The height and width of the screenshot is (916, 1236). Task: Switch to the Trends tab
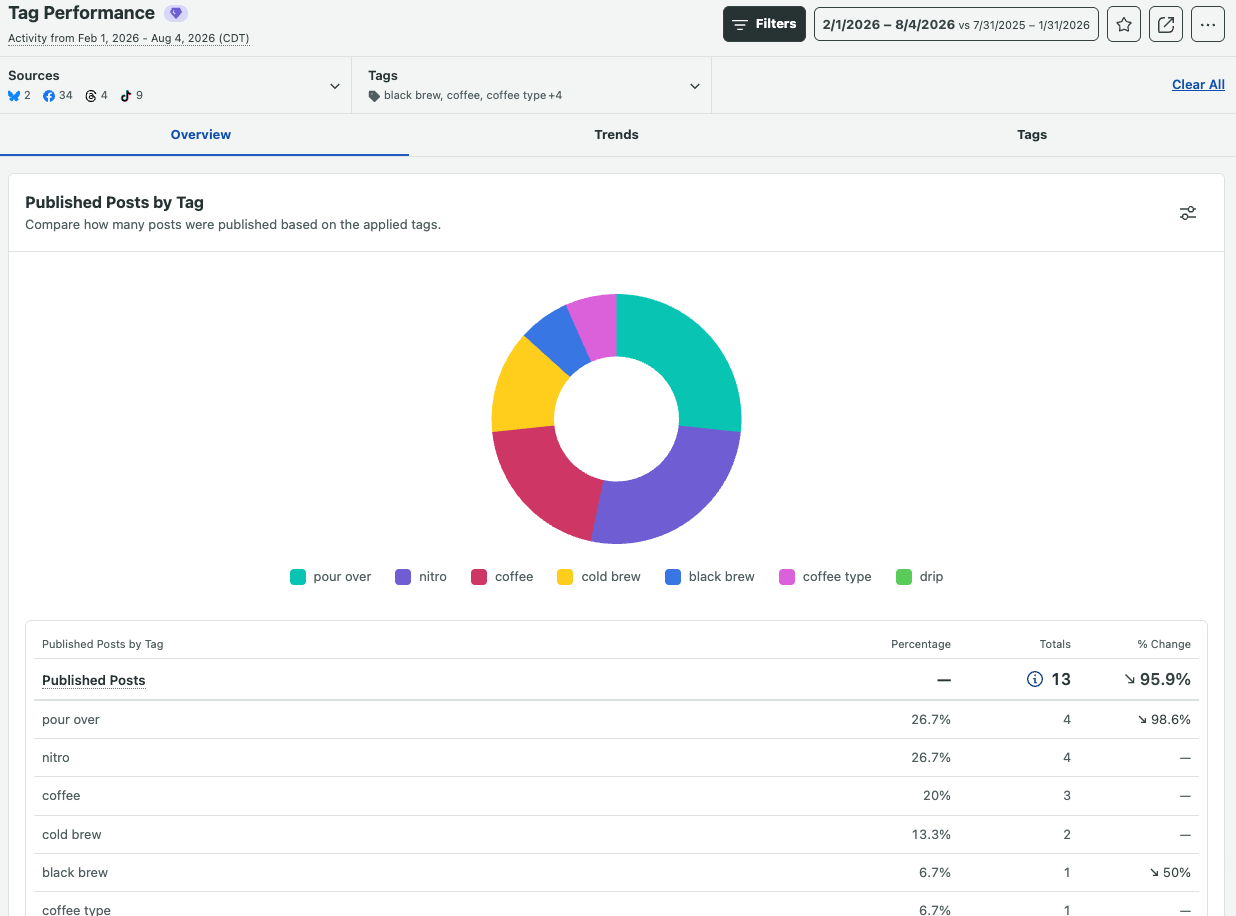tap(616, 135)
